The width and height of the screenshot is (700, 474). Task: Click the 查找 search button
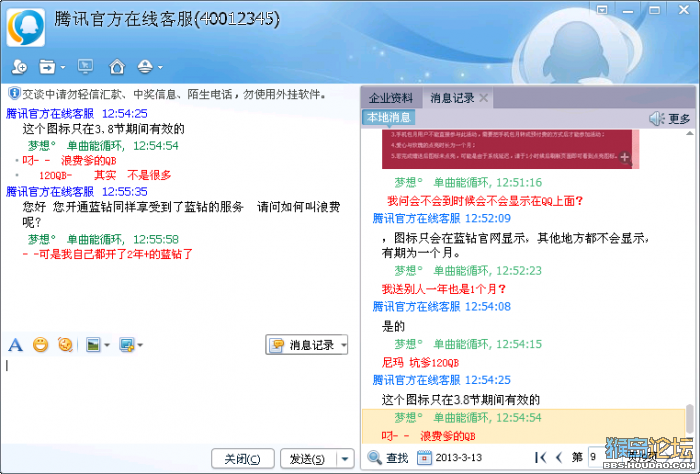pos(388,457)
